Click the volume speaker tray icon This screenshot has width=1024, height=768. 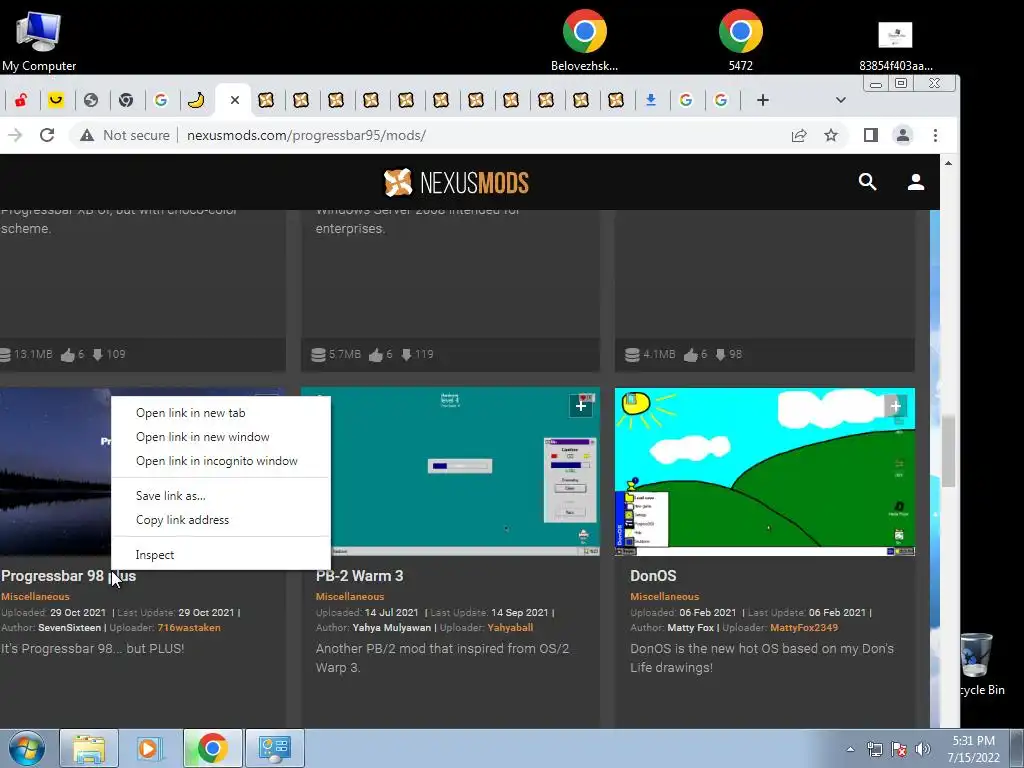click(x=922, y=749)
